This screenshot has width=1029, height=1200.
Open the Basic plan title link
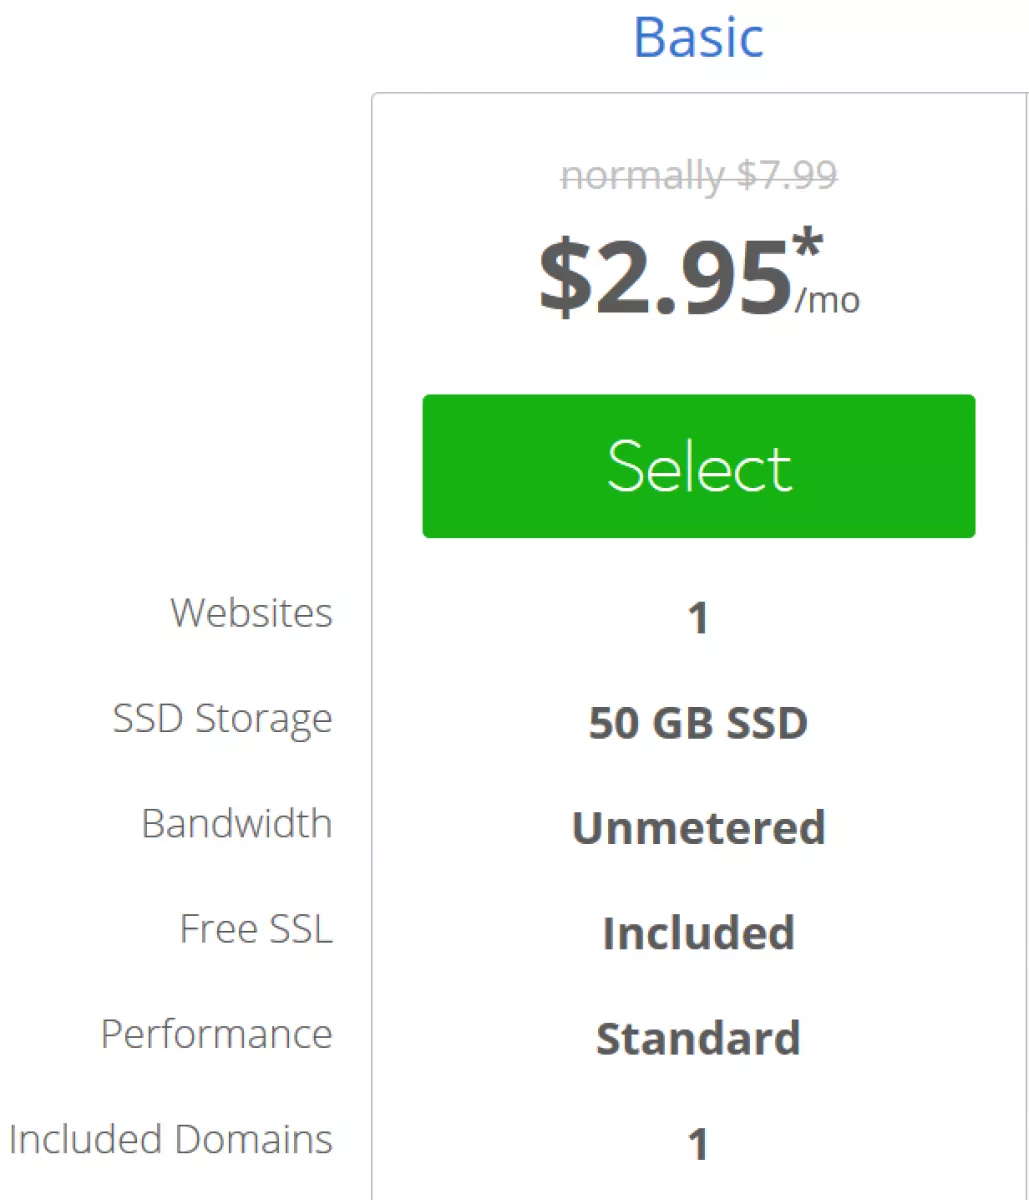[698, 37]
